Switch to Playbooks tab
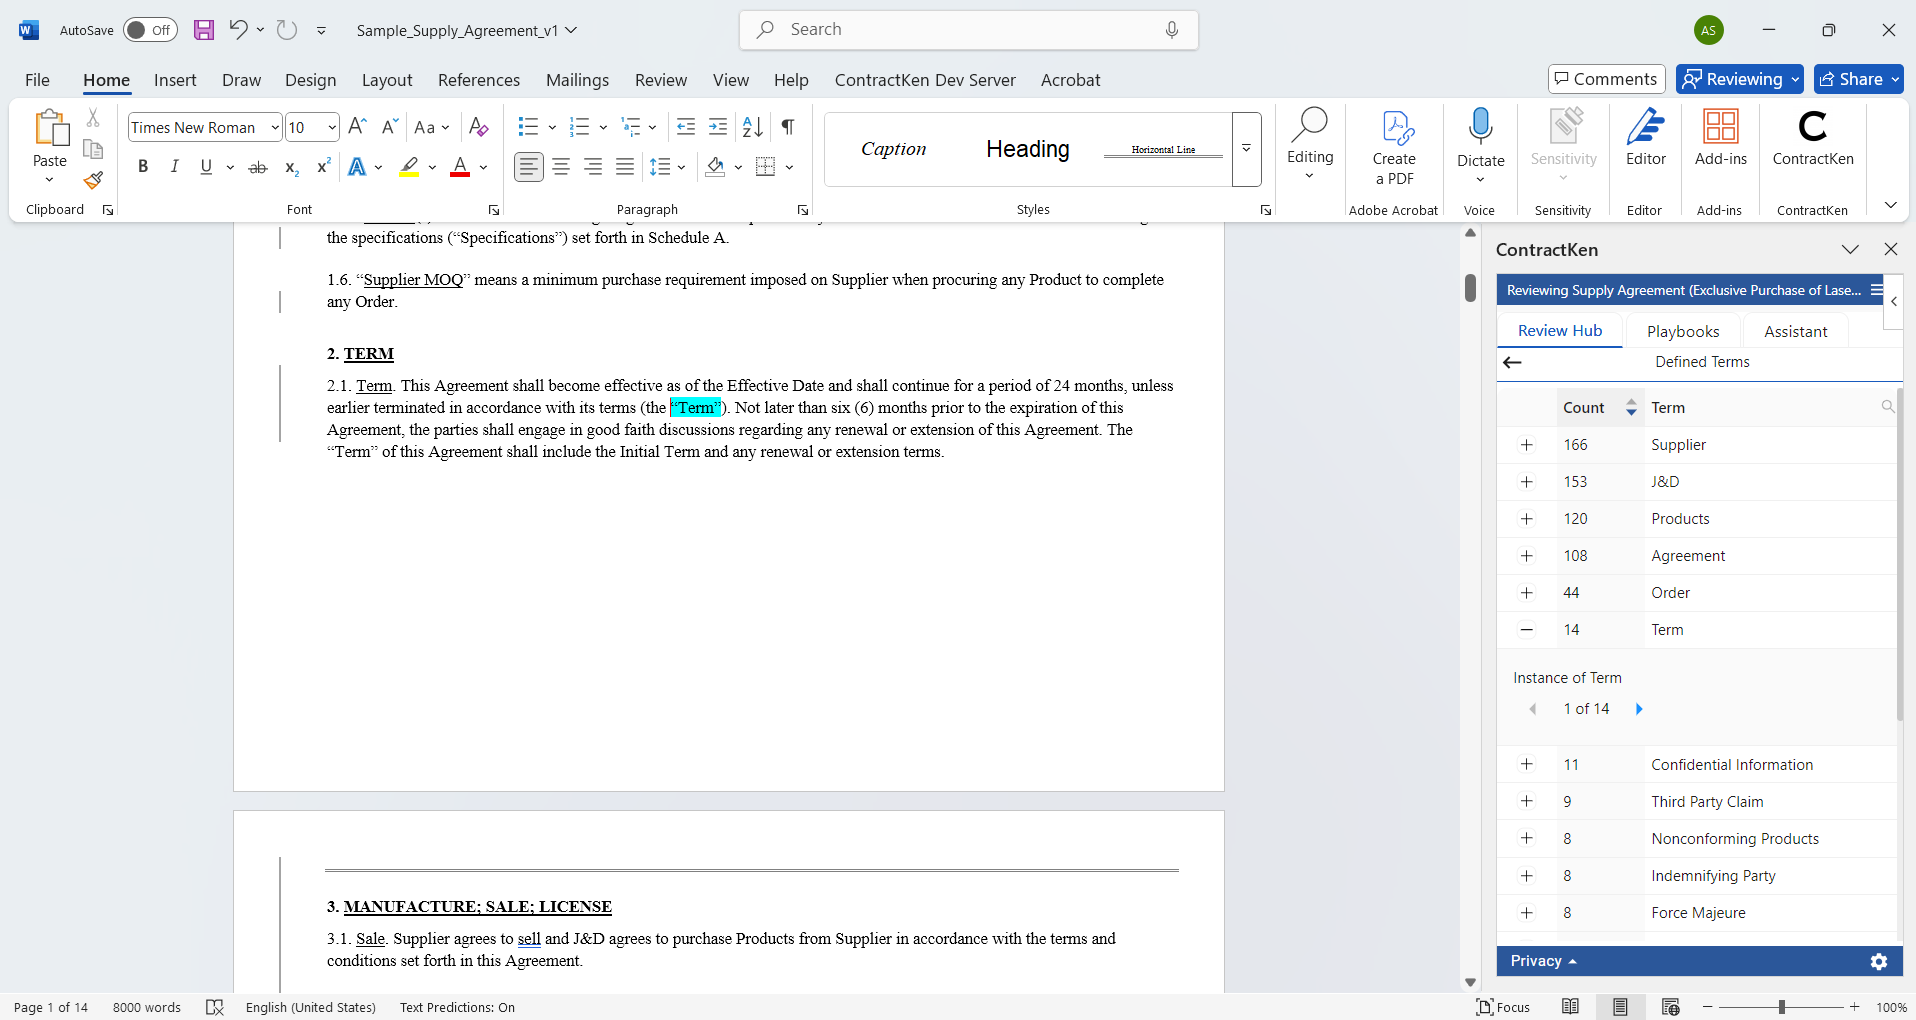1916x1020 pixels. point(1683,331)
